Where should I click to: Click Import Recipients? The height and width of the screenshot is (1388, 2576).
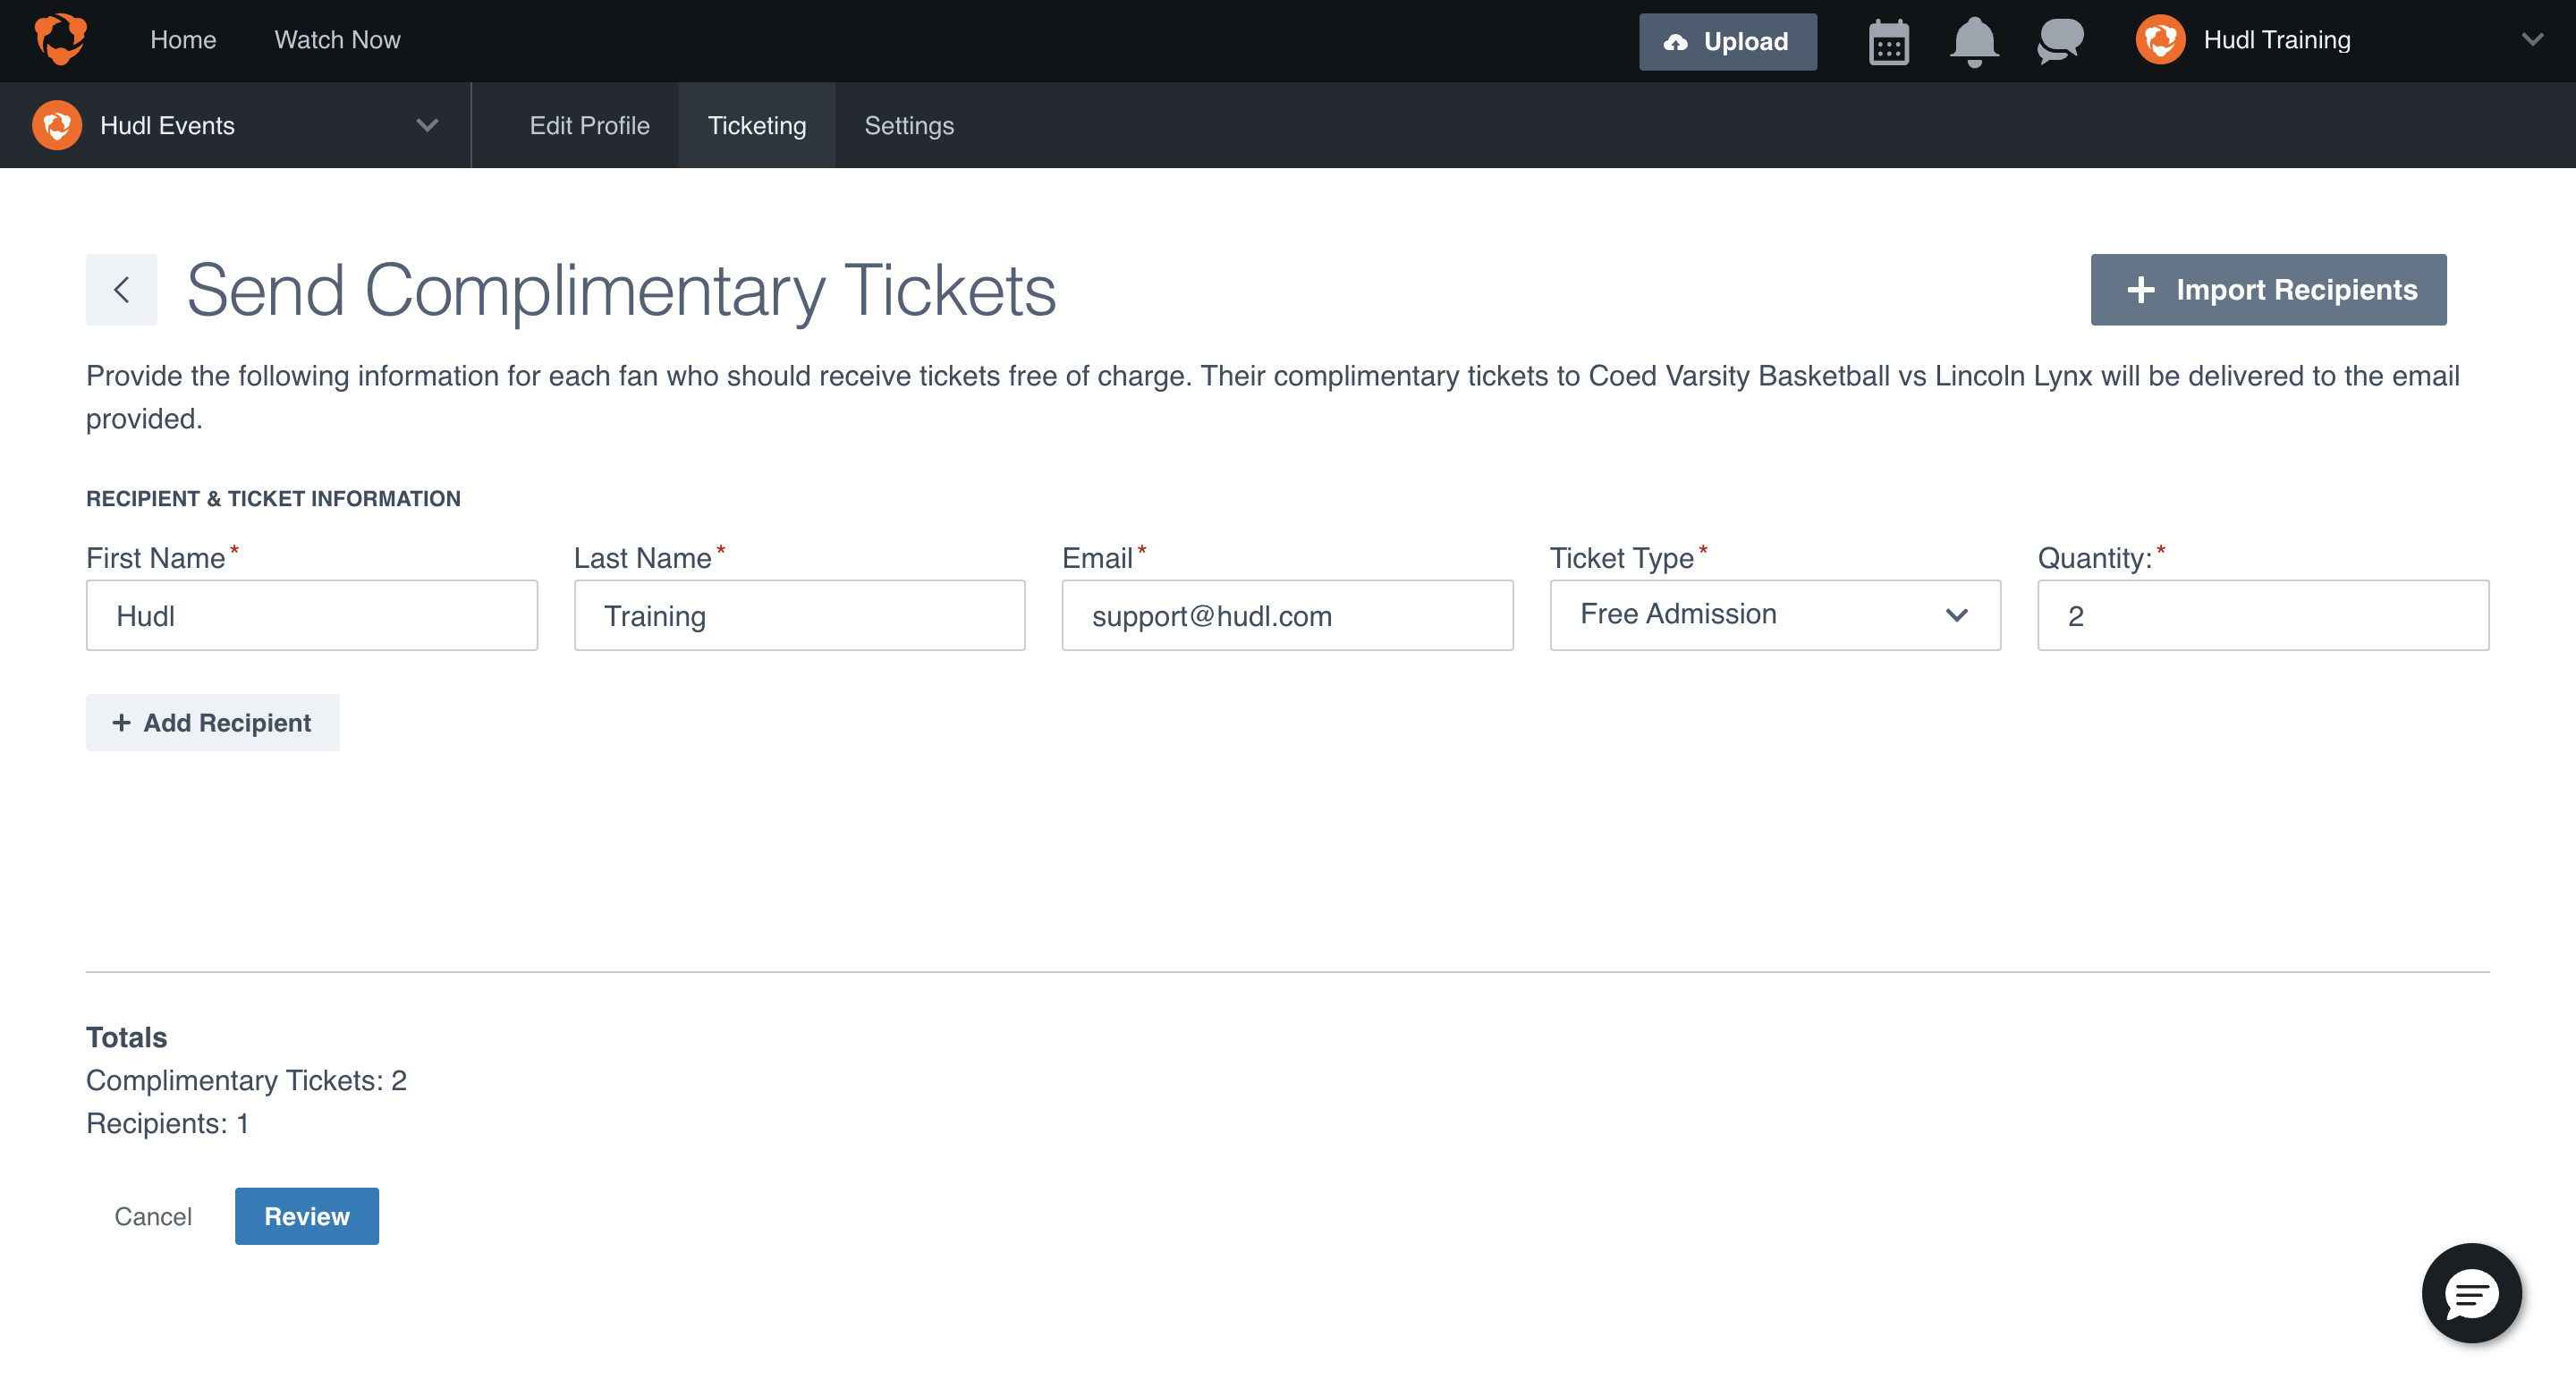tap(2268, 290)
